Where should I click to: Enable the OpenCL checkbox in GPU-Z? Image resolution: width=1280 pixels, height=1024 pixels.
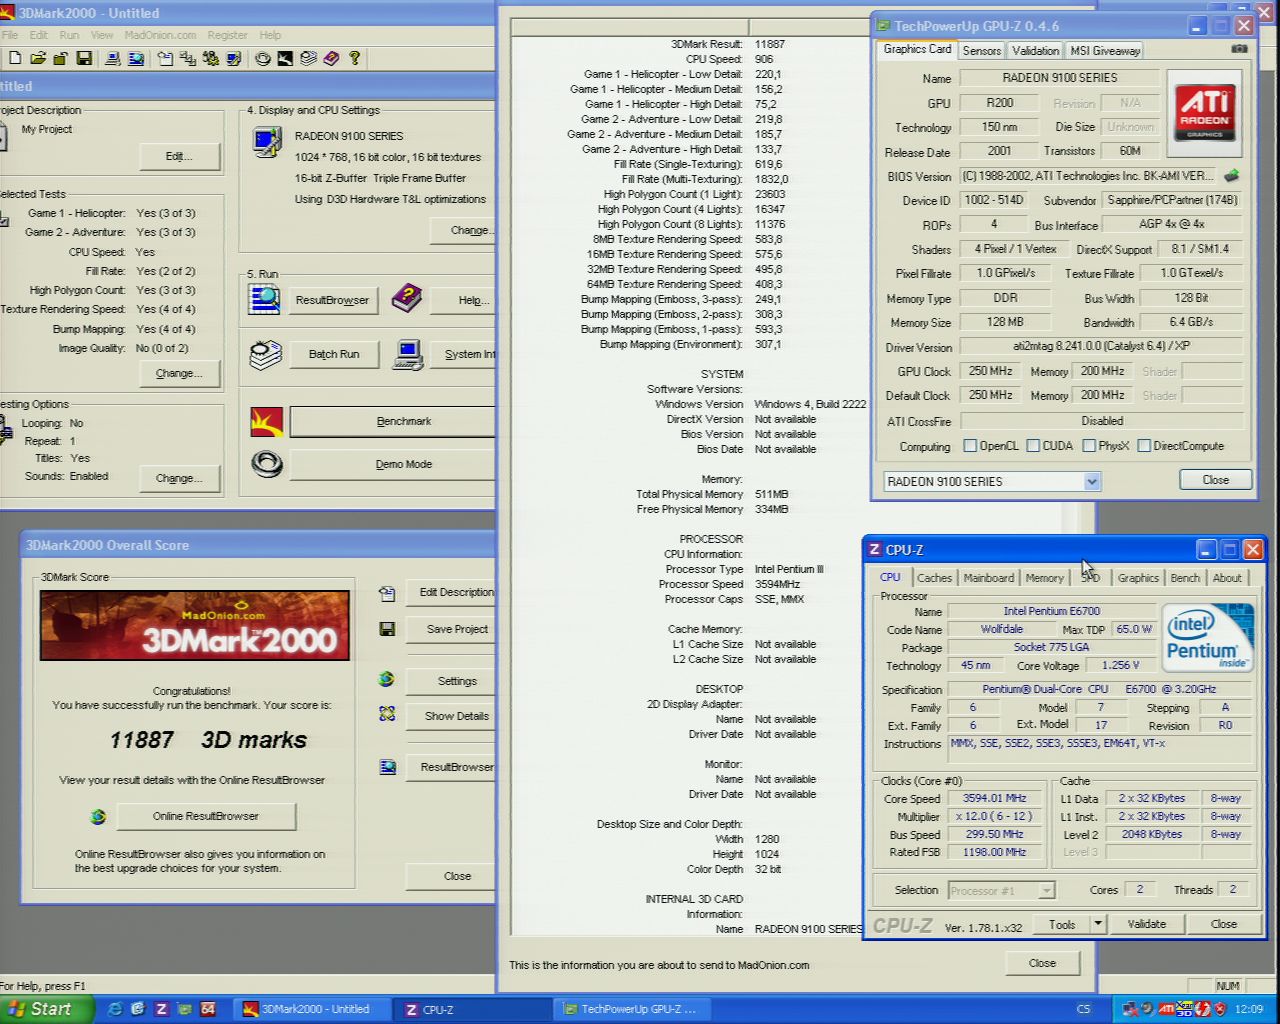(x=969, y=446)
